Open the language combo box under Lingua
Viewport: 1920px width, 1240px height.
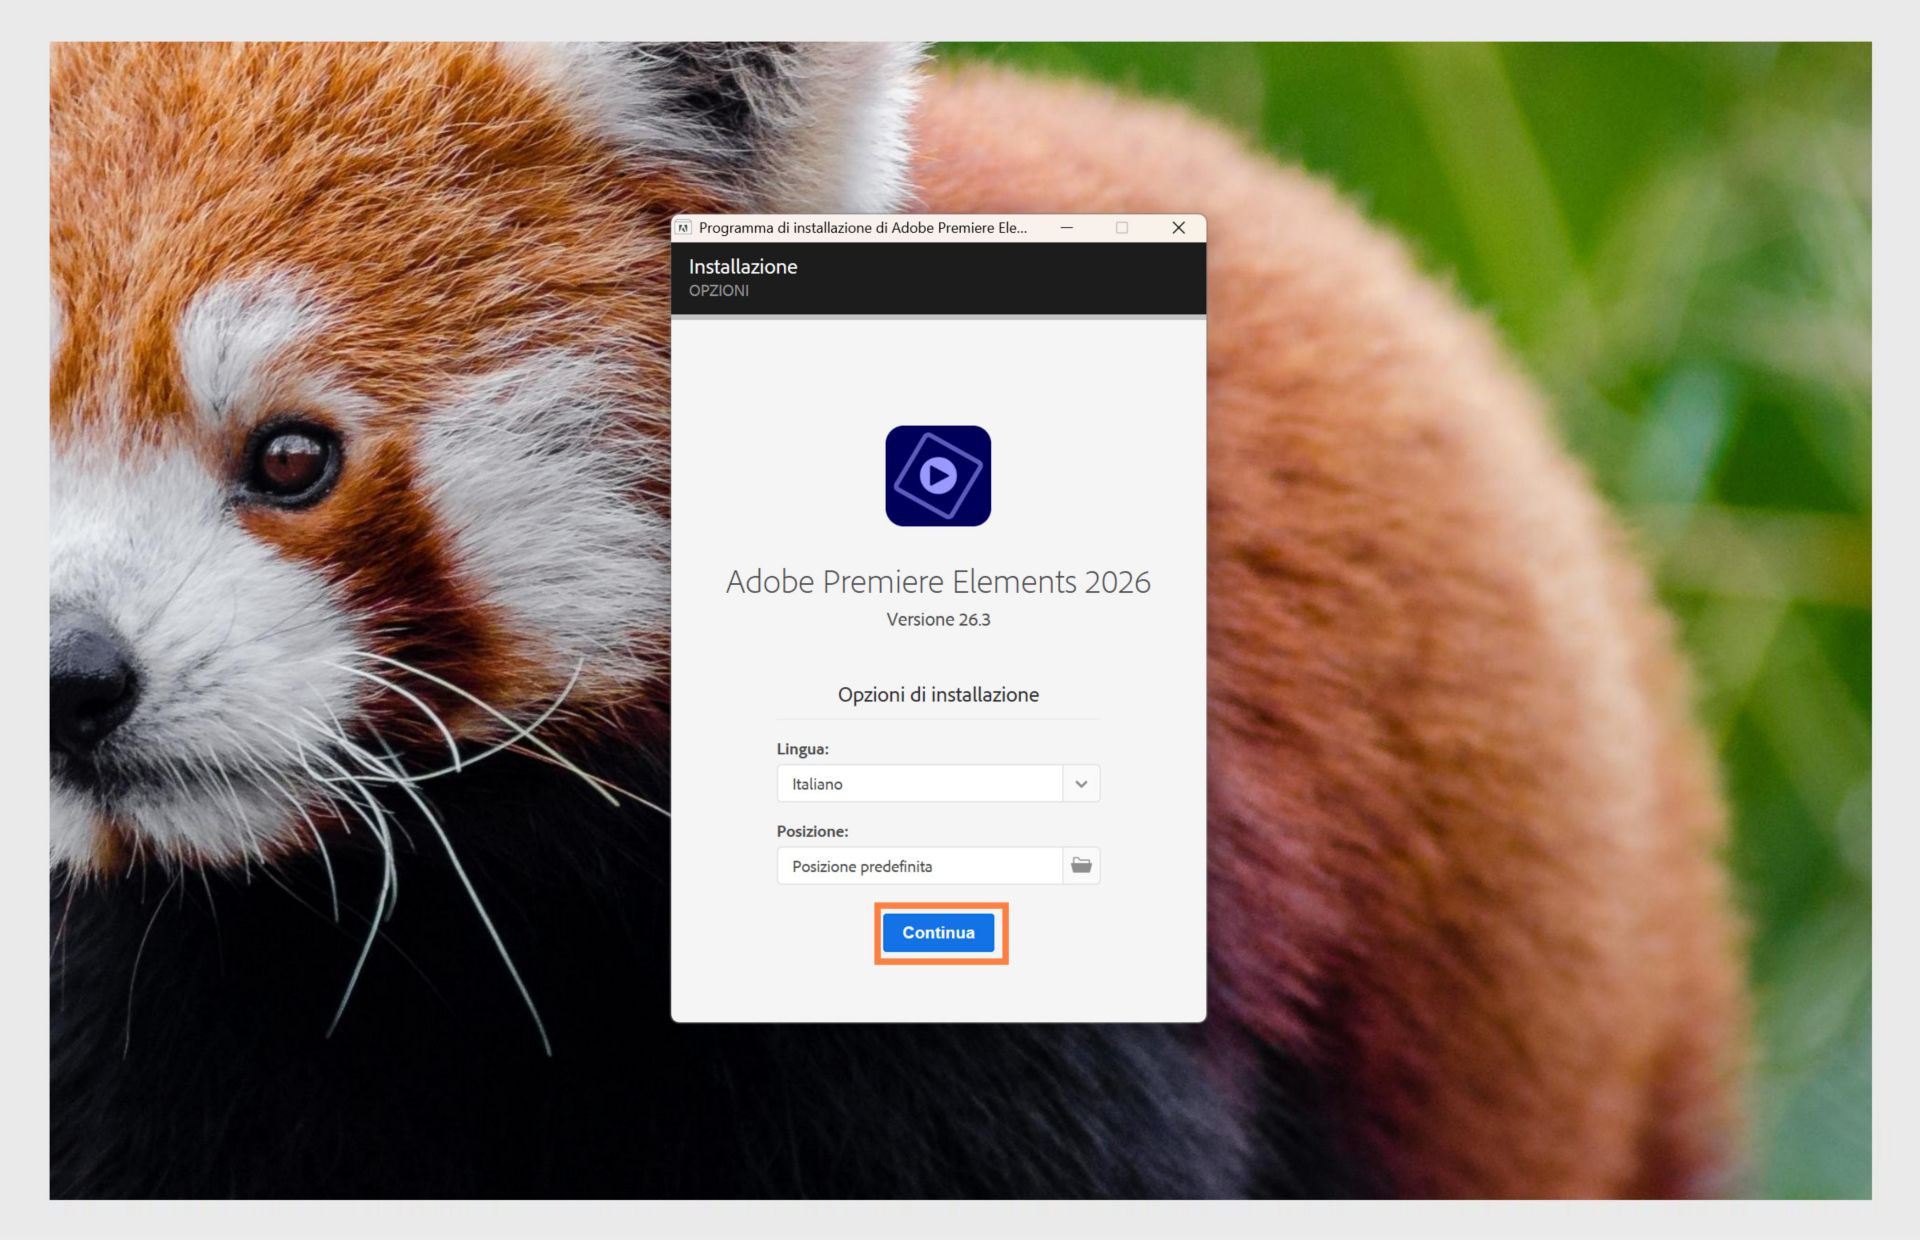[x=920, y=784]
